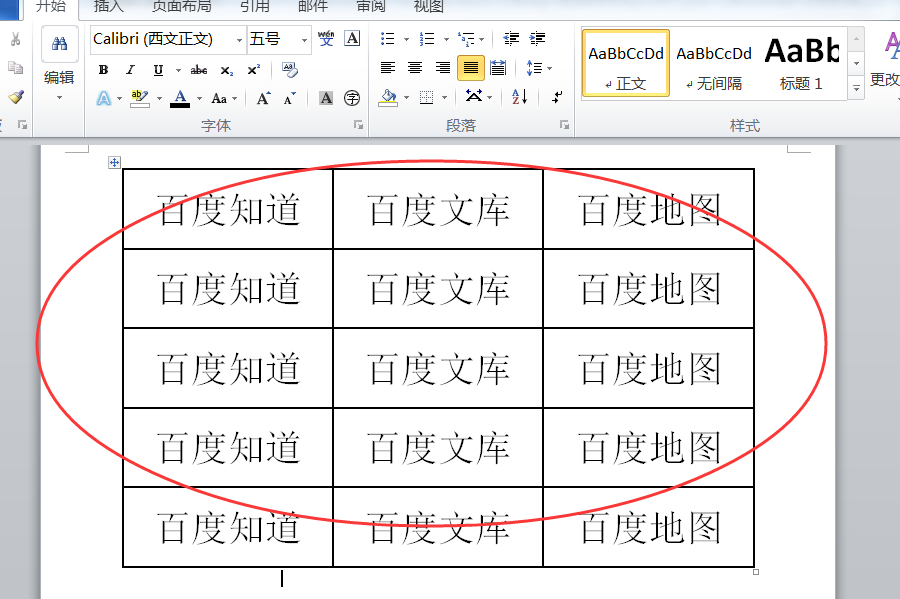Apply the font color A

(x=180, y=98)
